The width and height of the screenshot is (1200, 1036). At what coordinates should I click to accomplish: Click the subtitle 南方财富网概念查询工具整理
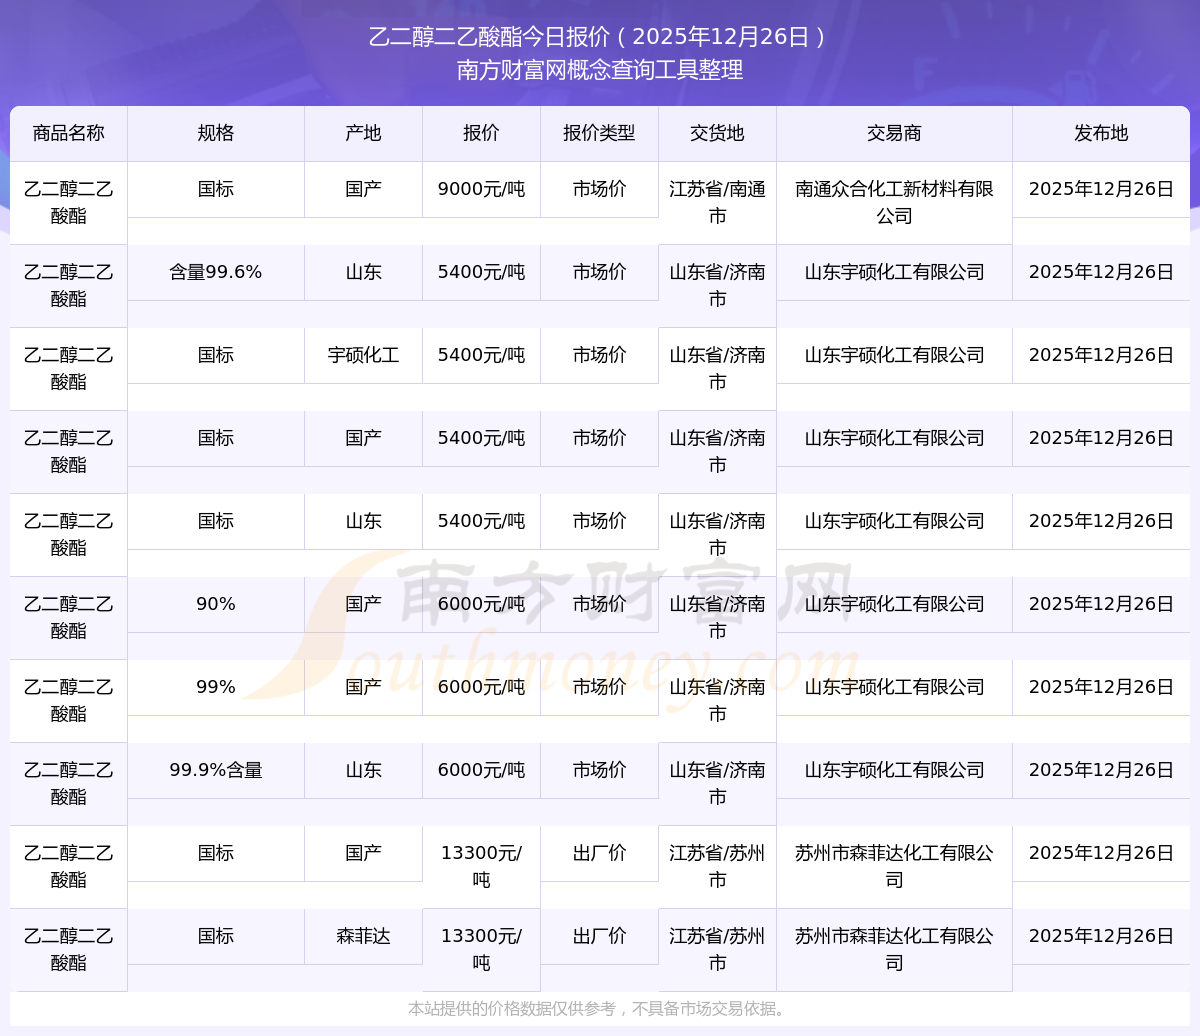click(599, 70)
